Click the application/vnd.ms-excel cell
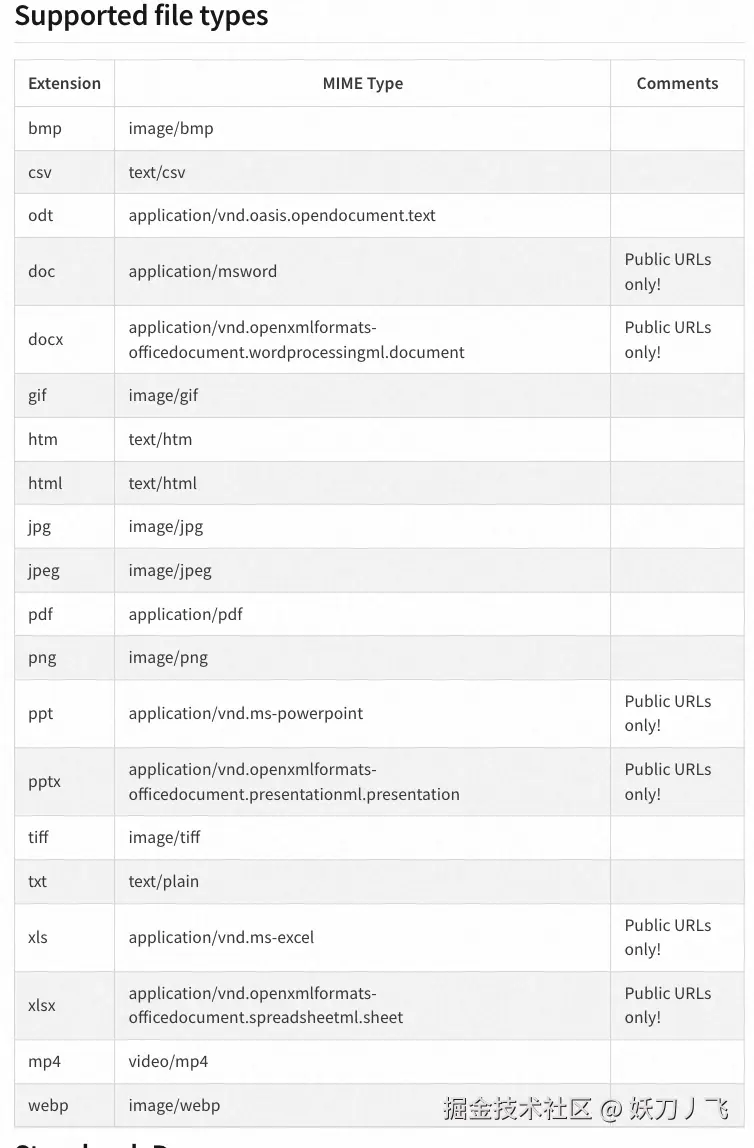754x1148 pixels. coord(221,937)
